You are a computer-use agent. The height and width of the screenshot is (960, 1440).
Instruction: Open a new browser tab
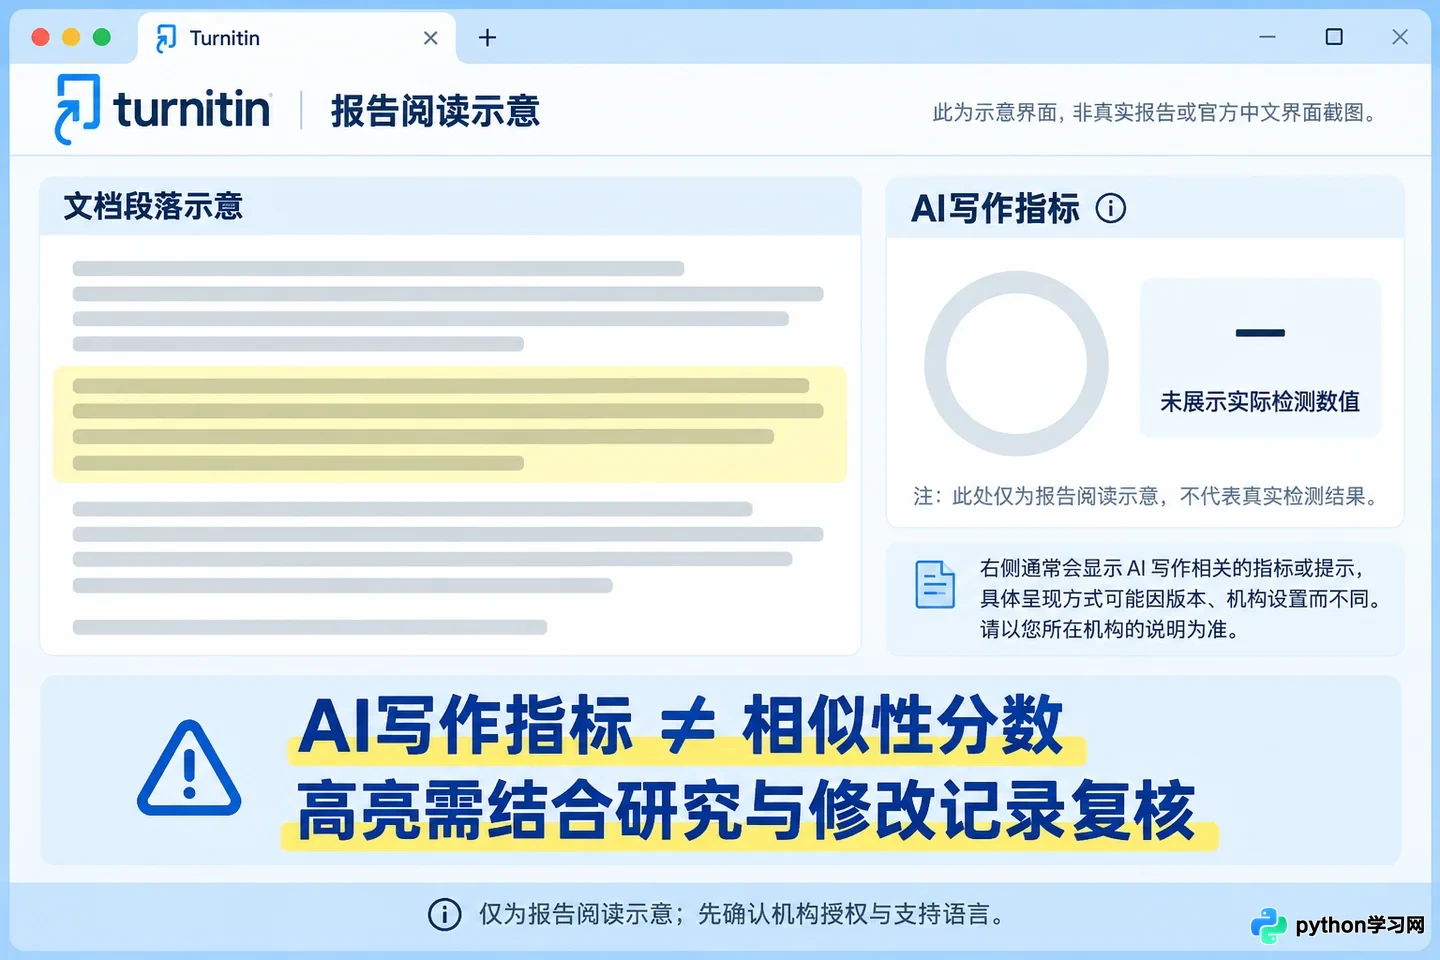[487, 38]
